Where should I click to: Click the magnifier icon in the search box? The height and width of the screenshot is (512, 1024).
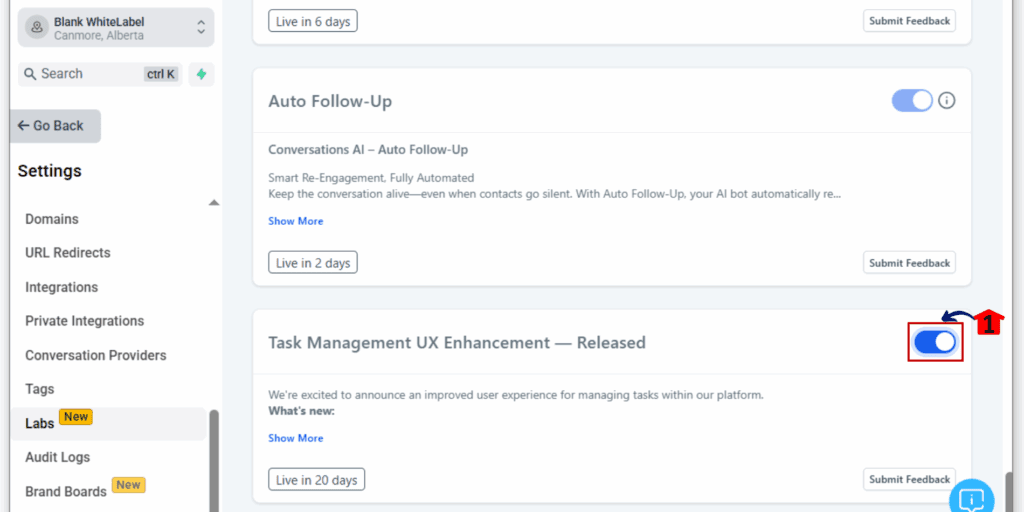pyautogui.click(x=29, y=74)
